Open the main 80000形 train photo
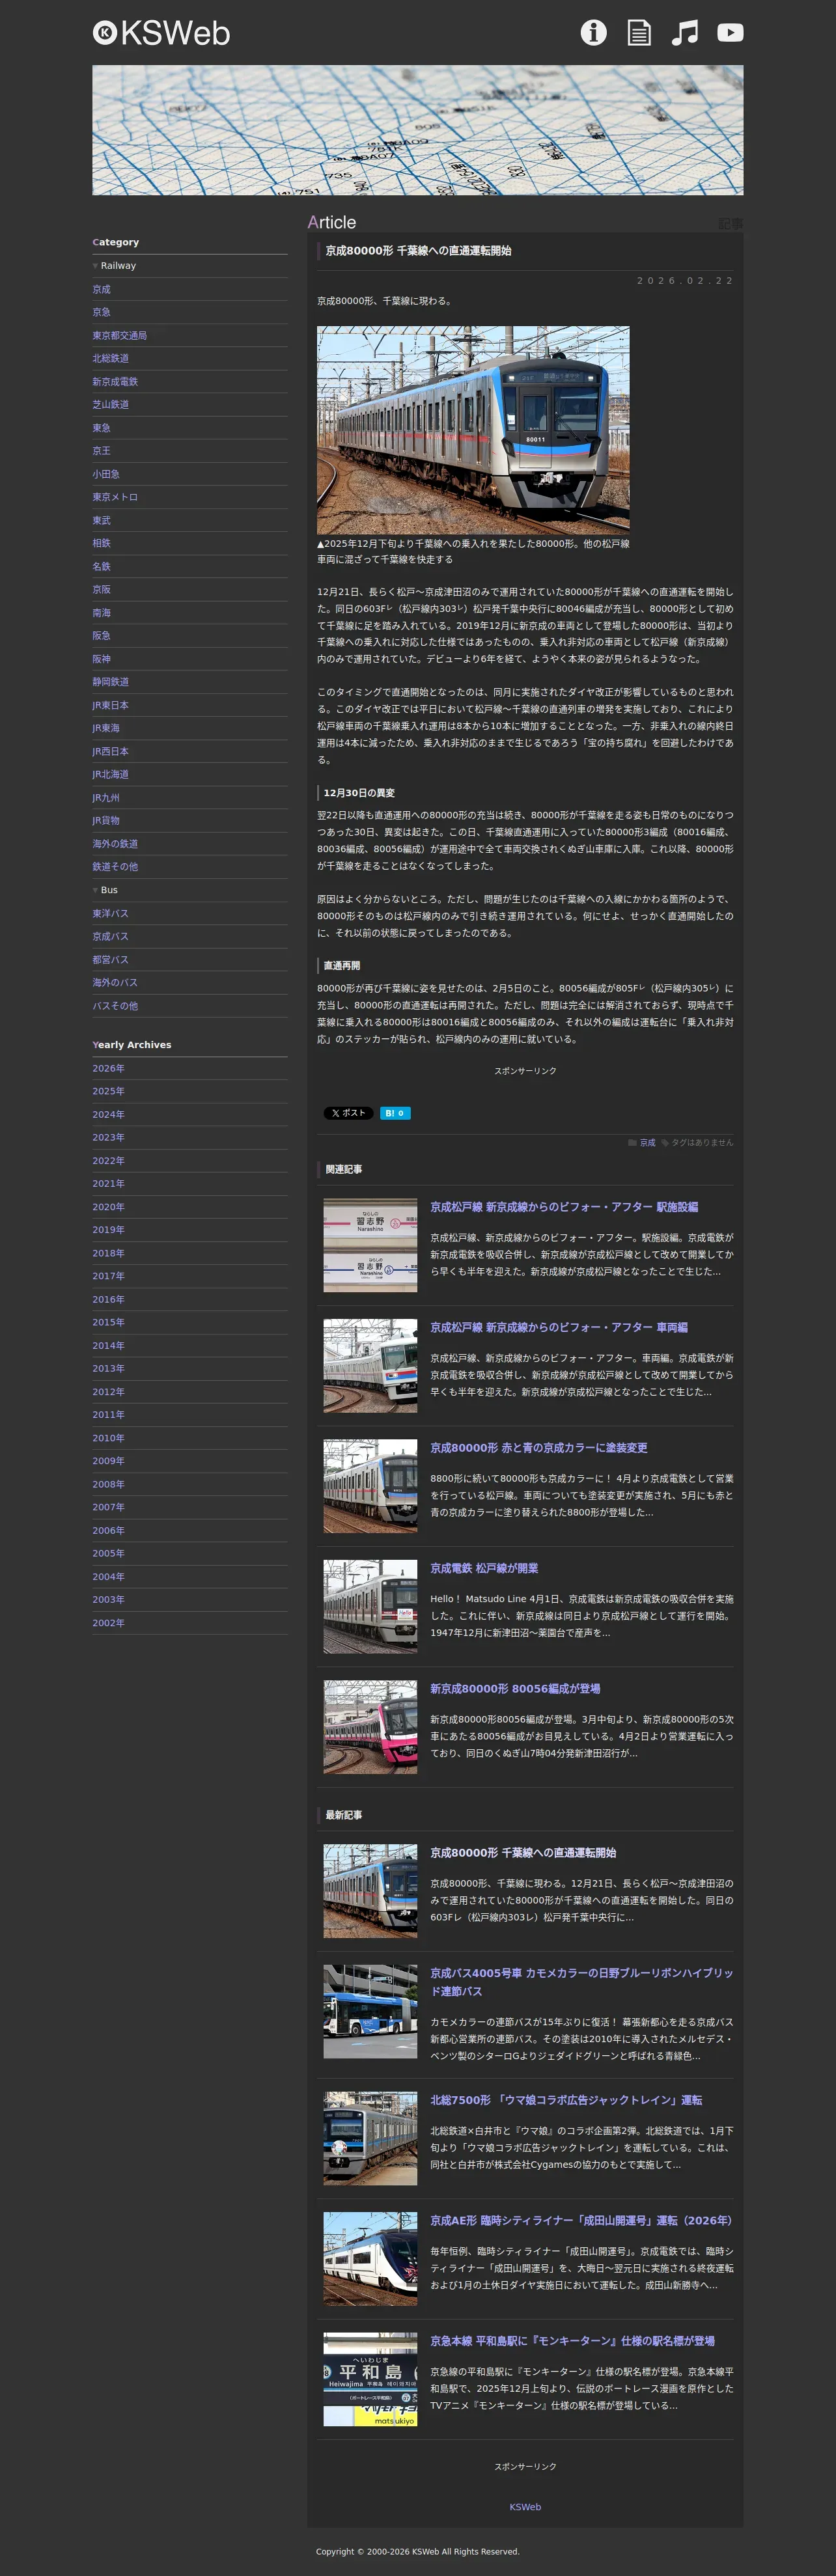 [473, 430]
